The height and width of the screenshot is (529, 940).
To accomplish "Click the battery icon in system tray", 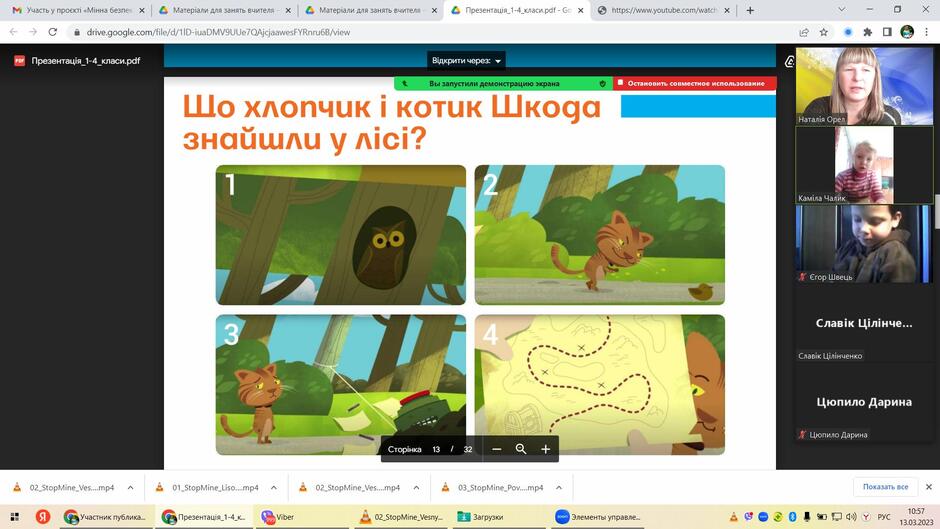I will (821, 516).
